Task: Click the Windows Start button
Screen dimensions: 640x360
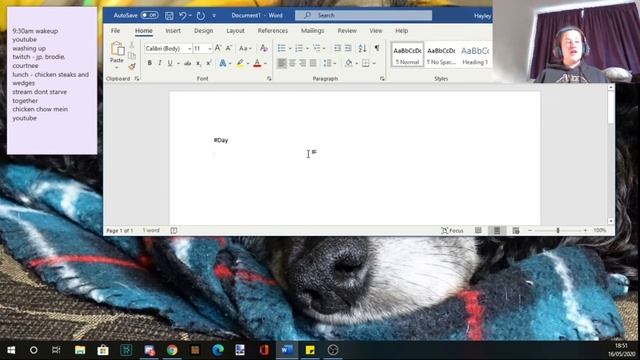Action: pos(11,350)
